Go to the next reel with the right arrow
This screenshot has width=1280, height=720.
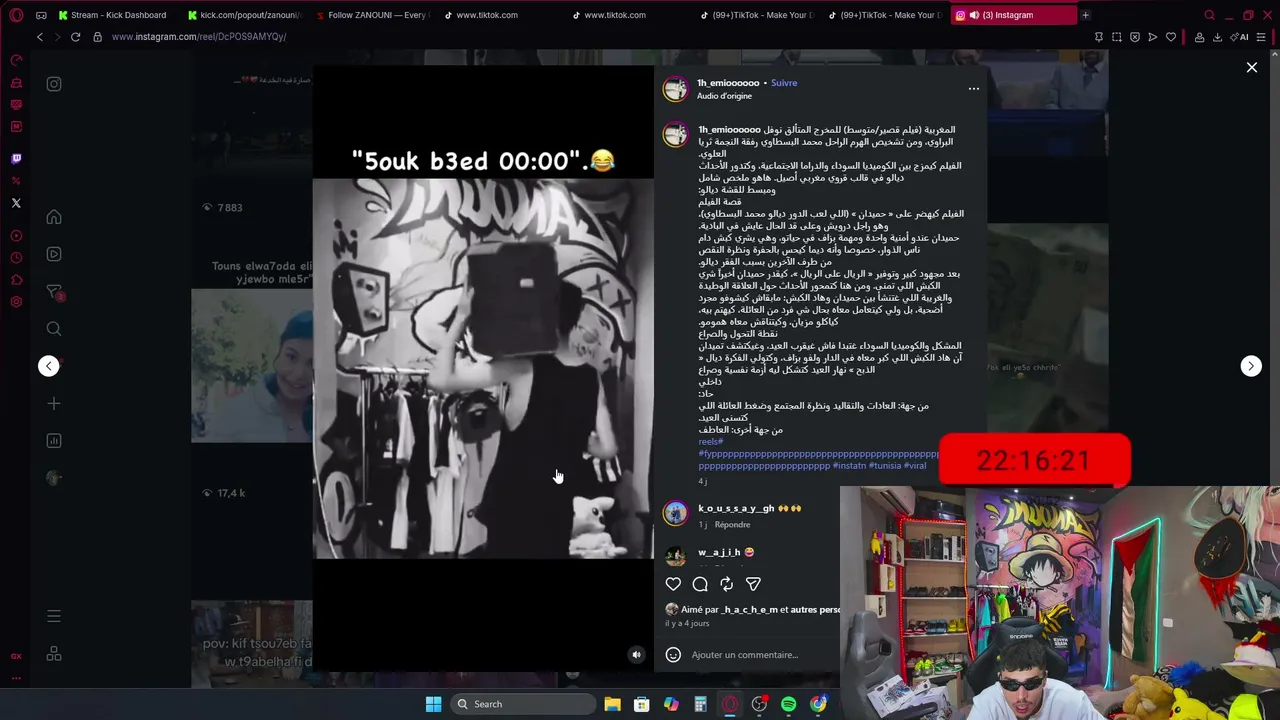coord(1251,366)
